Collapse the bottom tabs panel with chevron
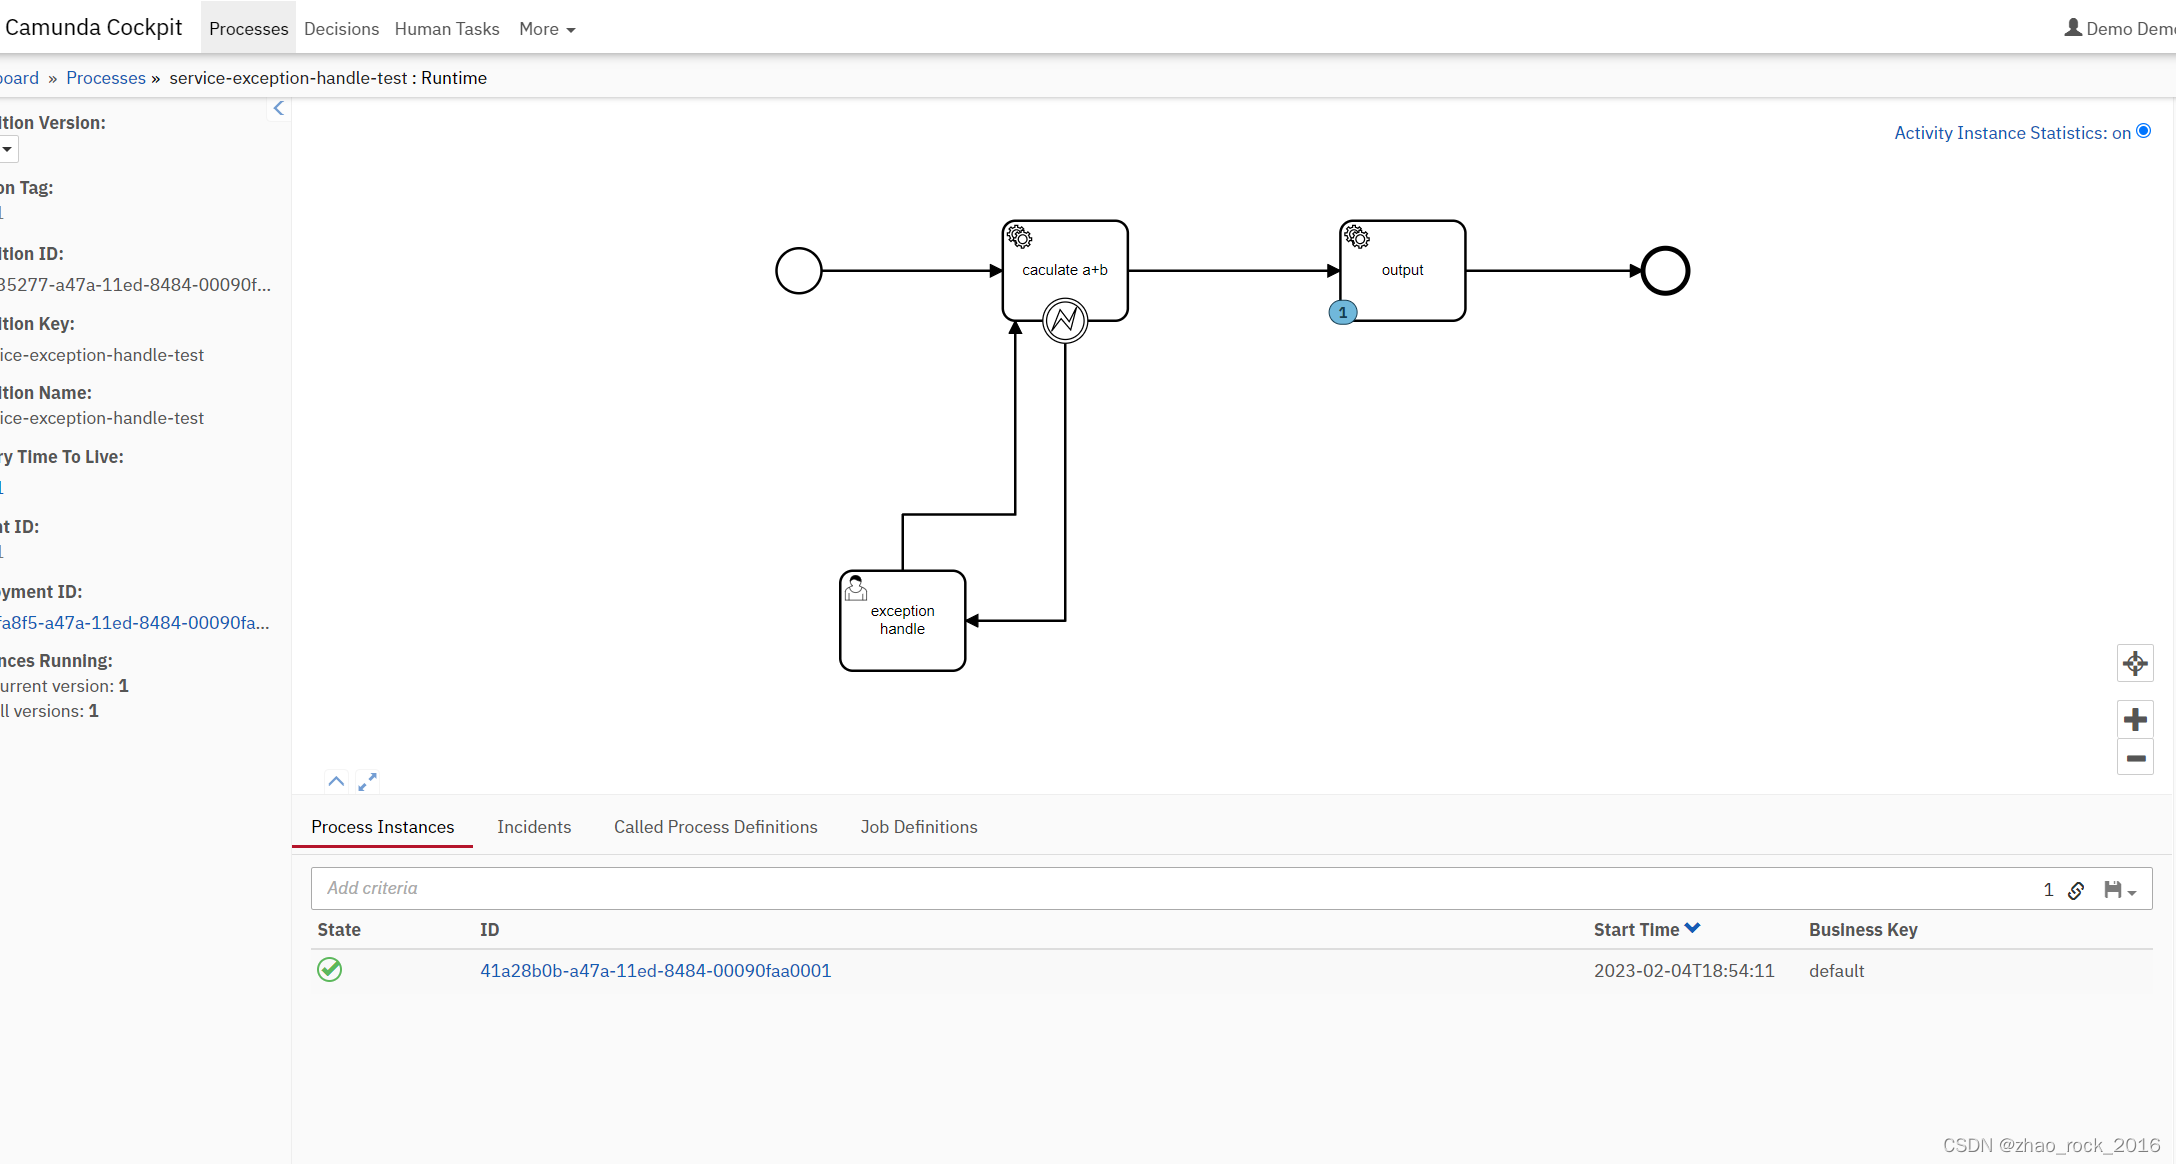Screen dimensions: 2176x1164 point(336,782)
